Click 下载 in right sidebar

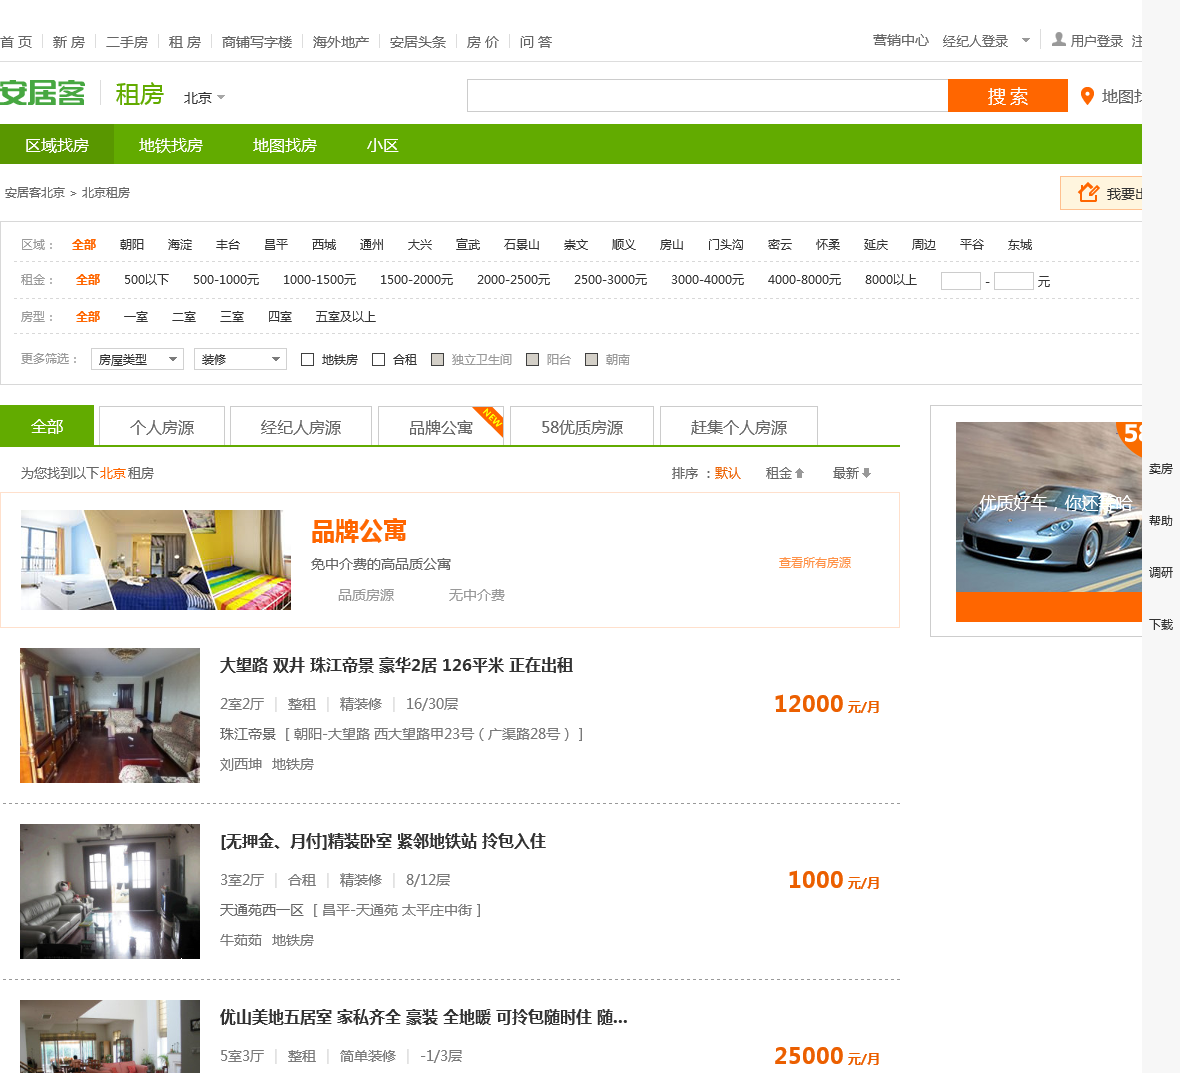(x=1161, y=625)
